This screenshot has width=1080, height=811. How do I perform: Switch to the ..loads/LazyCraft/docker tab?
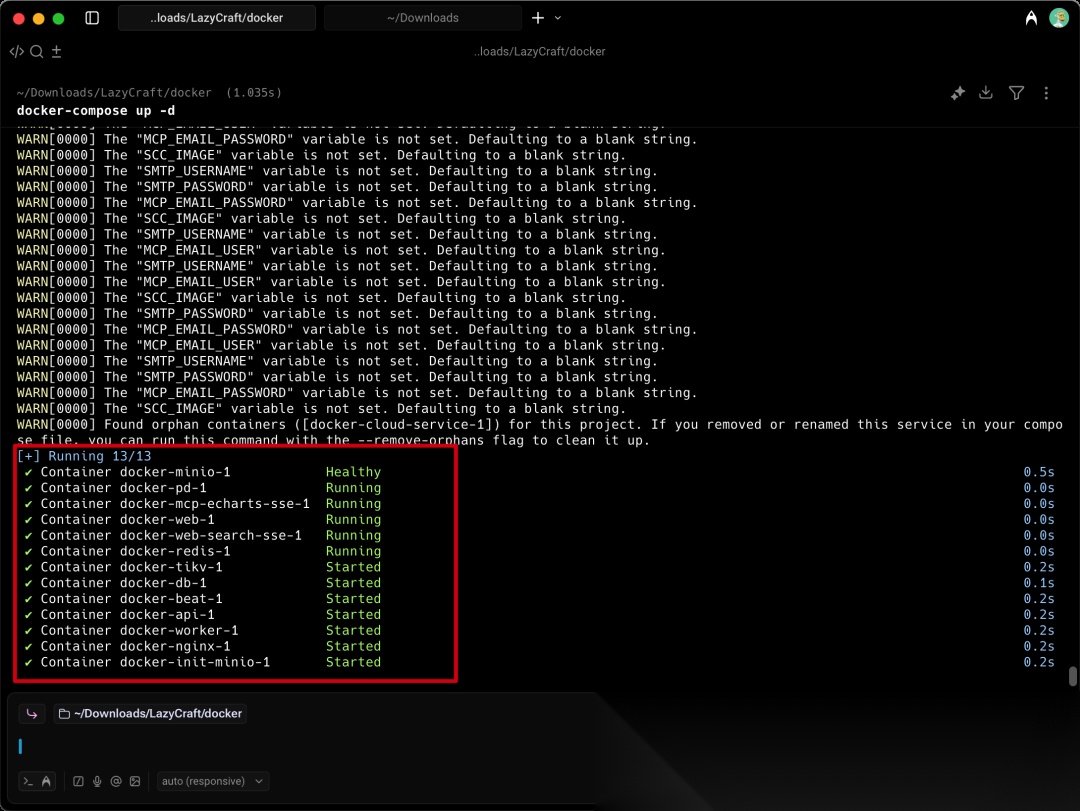tap(217, 18)
